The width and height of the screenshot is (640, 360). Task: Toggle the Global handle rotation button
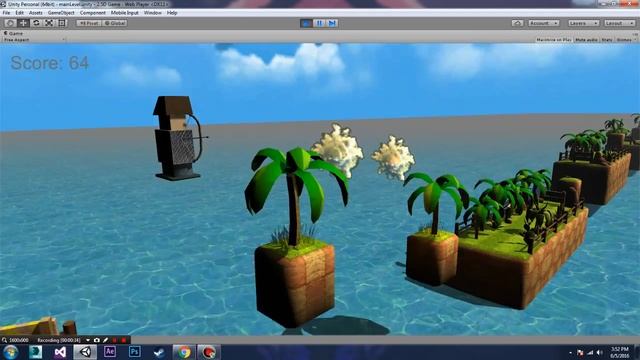click(115, 23)
